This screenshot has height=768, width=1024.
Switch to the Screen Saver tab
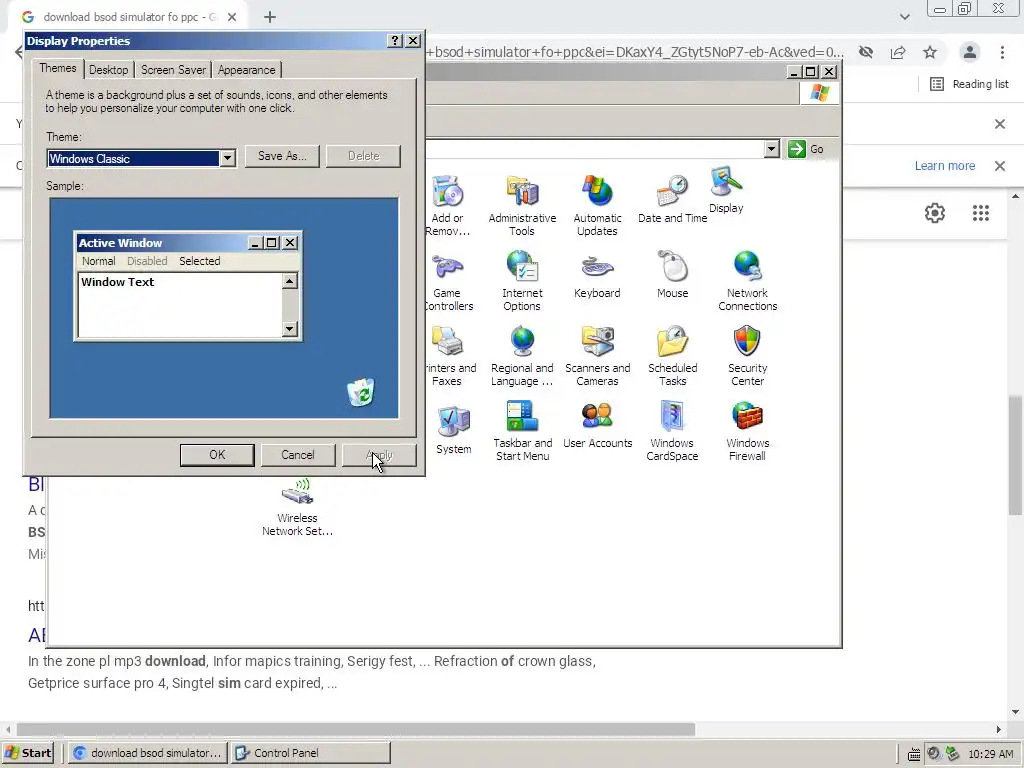[x=173, y=70]
